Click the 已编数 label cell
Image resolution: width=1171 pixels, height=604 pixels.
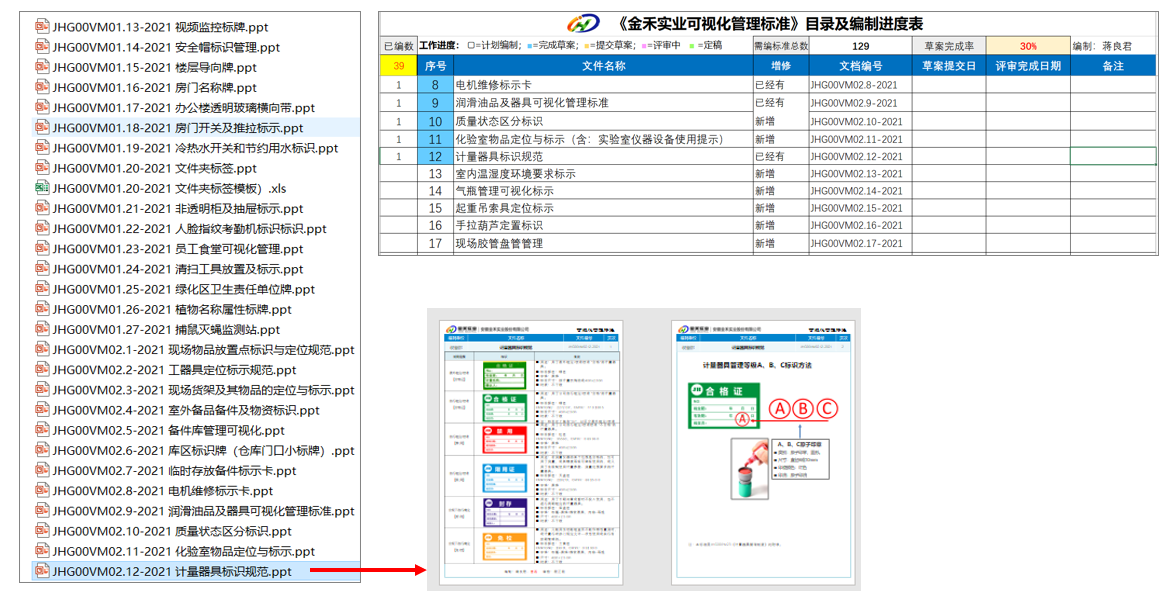click(399, 46)
